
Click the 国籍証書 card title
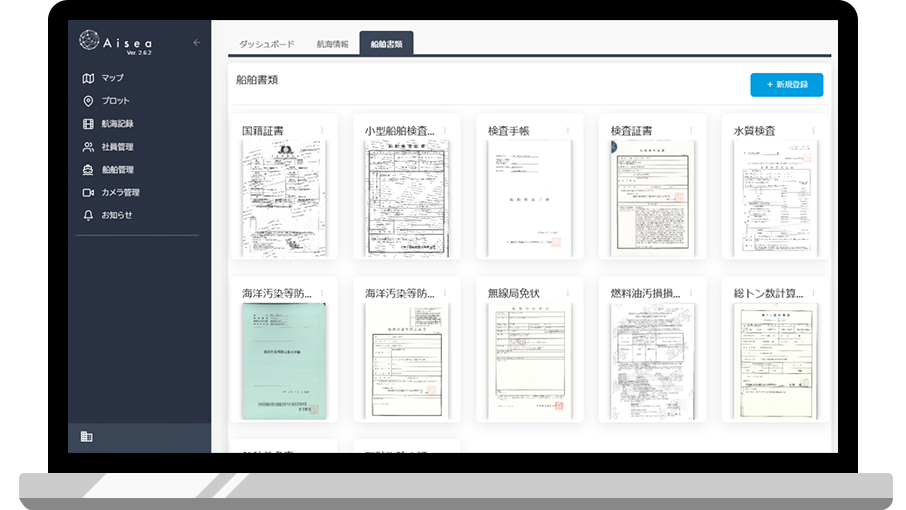[263, 131]
